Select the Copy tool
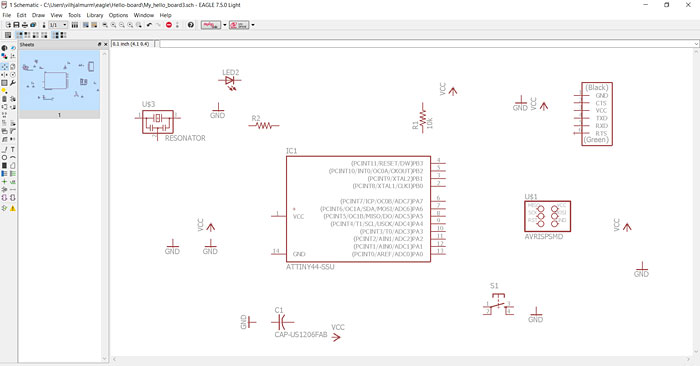This screenshot has width=700, height=366. tap(12, 66)
